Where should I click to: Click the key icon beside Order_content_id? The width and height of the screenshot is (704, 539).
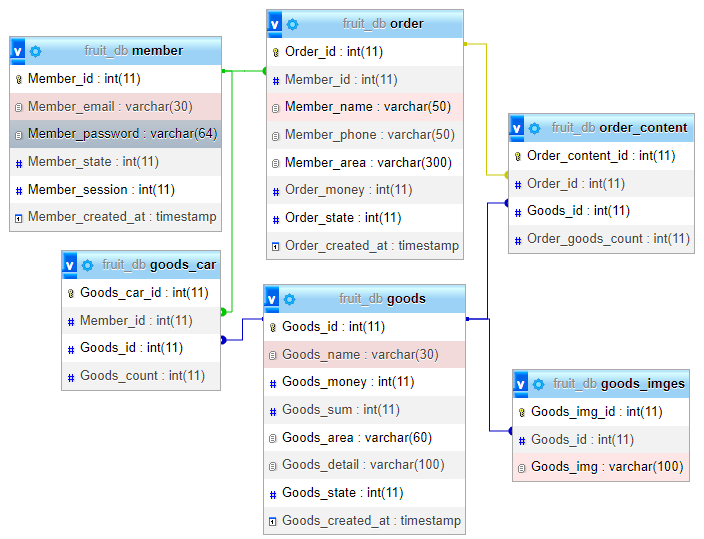tap(518, 157)
